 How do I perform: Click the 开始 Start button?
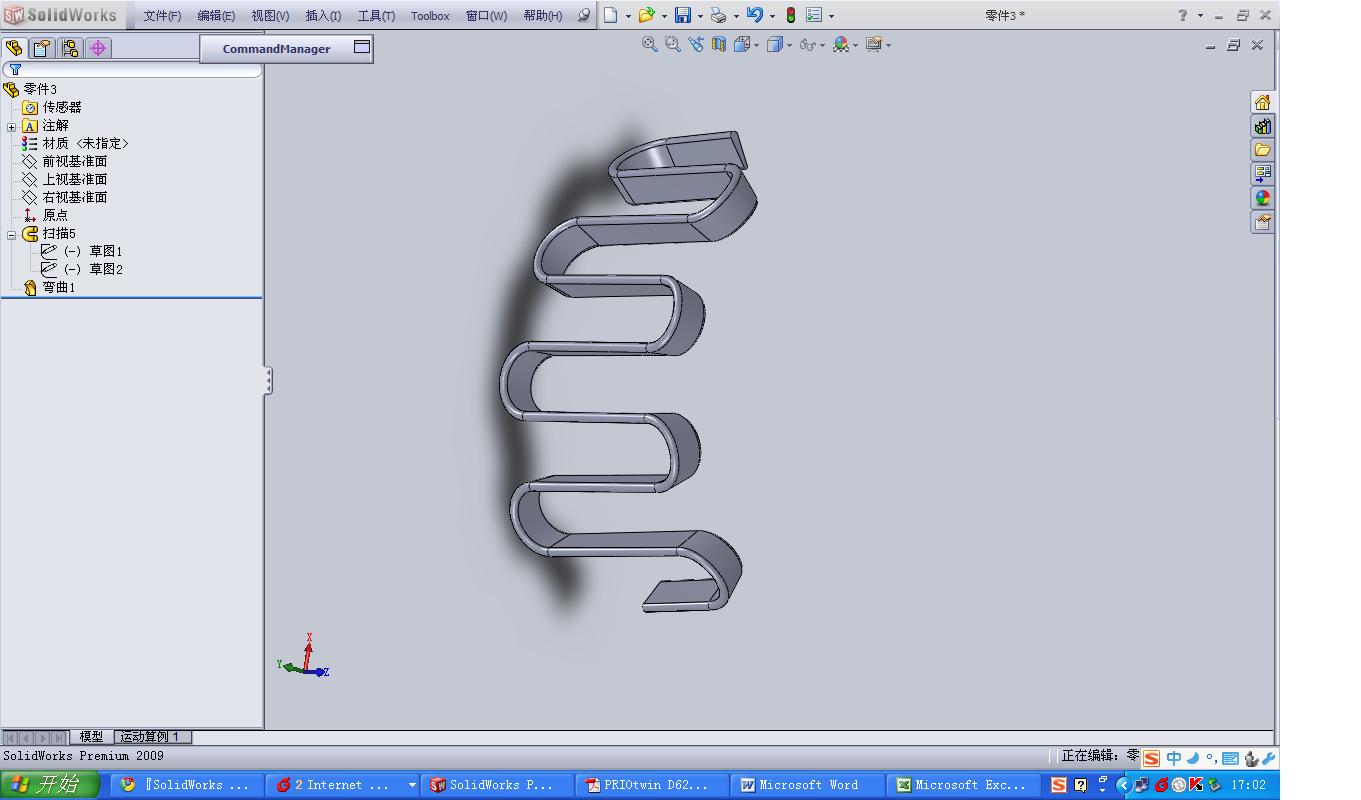point(50,785)
